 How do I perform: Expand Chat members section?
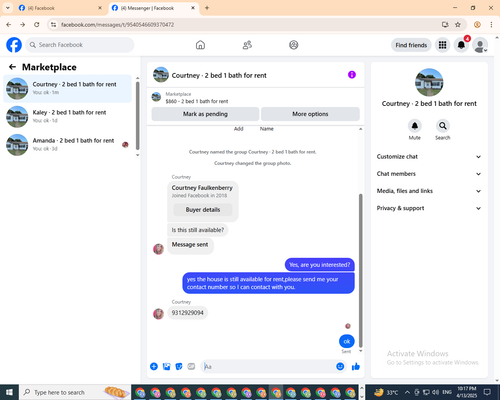click(x=429, y=174)
